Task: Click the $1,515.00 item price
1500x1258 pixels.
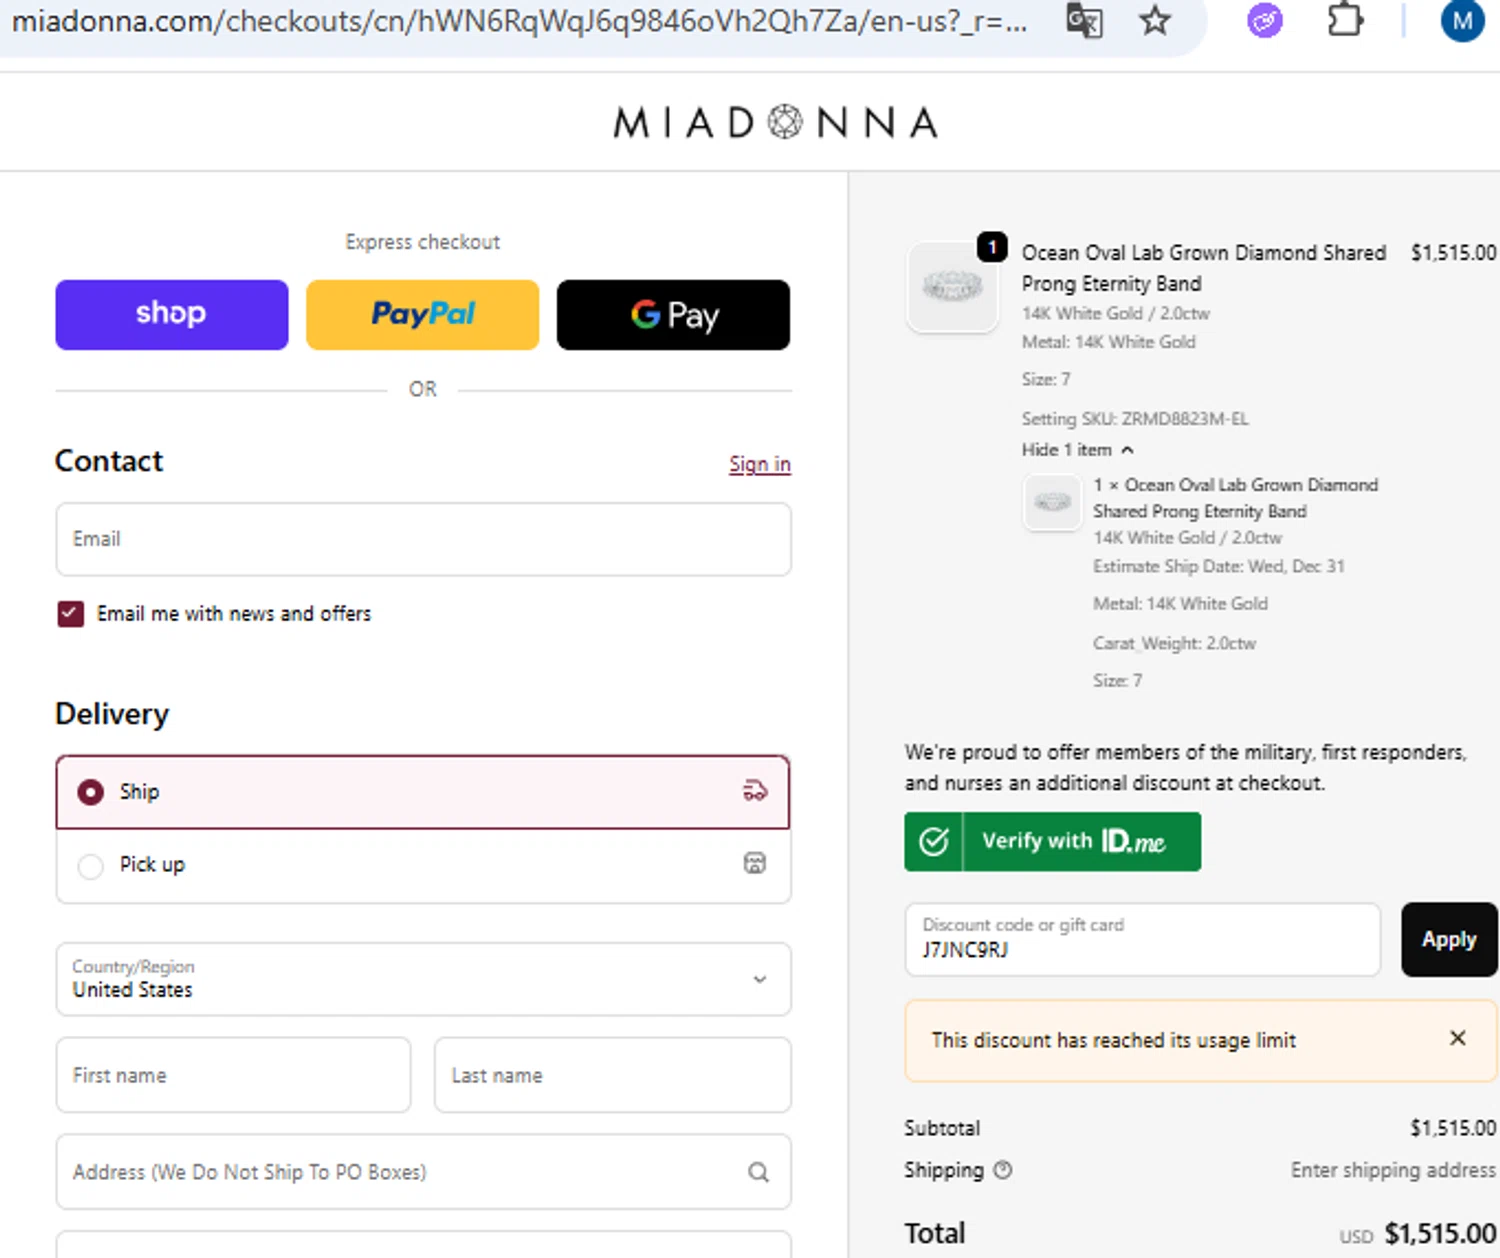Action: point(1453,253)
